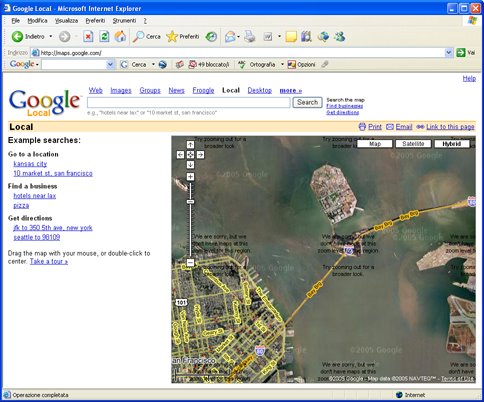Open the yellow discussion note icon
484x402 pixels.
point(291,36)
